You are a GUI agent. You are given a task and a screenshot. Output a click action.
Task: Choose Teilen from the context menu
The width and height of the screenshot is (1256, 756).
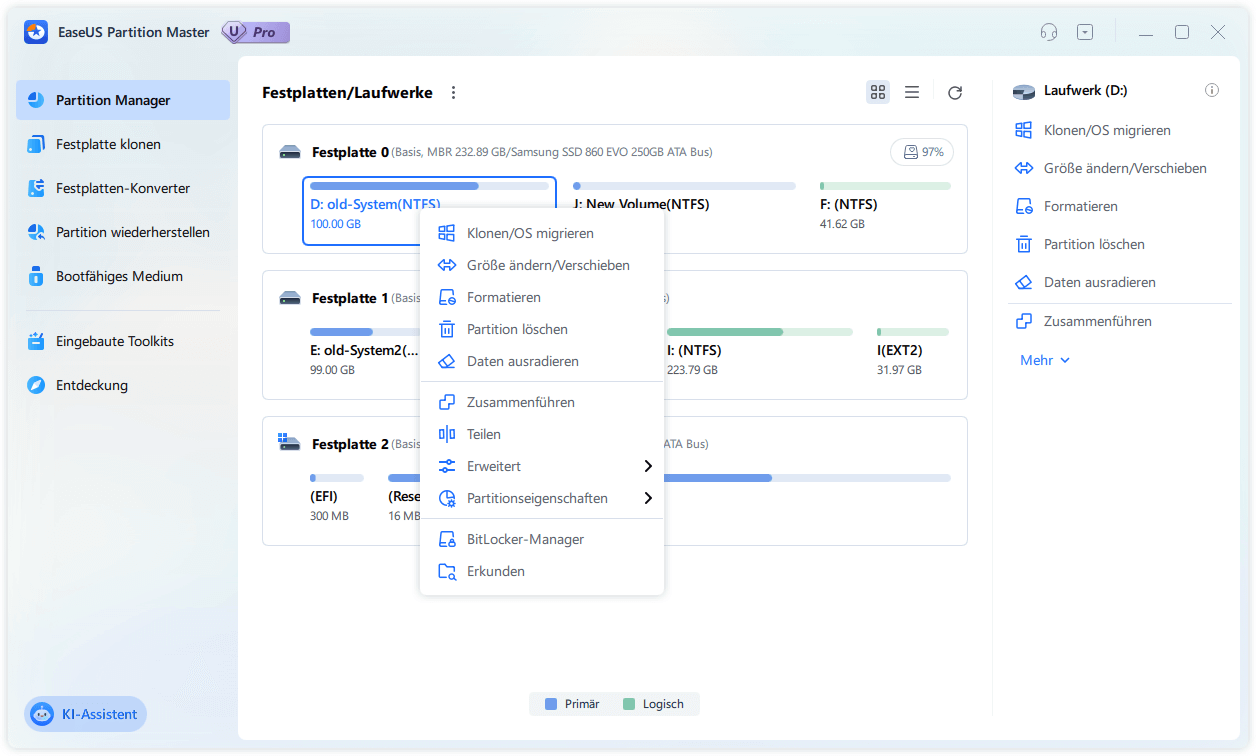point(484,434)
